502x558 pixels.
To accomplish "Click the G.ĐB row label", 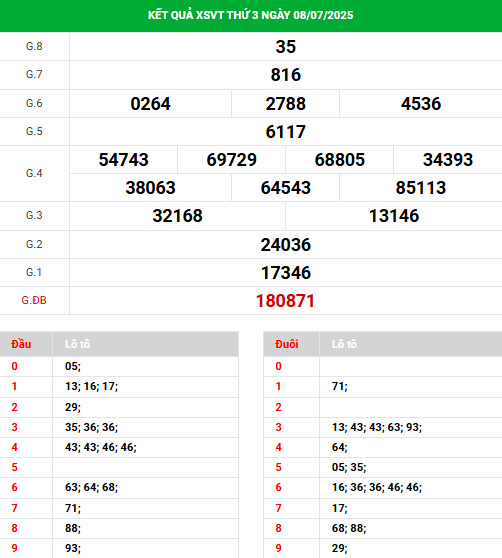I will (34, 300).
